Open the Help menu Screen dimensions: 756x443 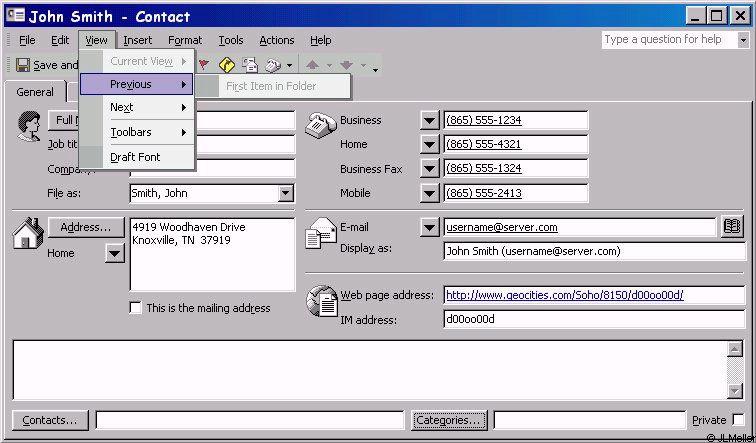pyautogui.click(x=321, y=40)
